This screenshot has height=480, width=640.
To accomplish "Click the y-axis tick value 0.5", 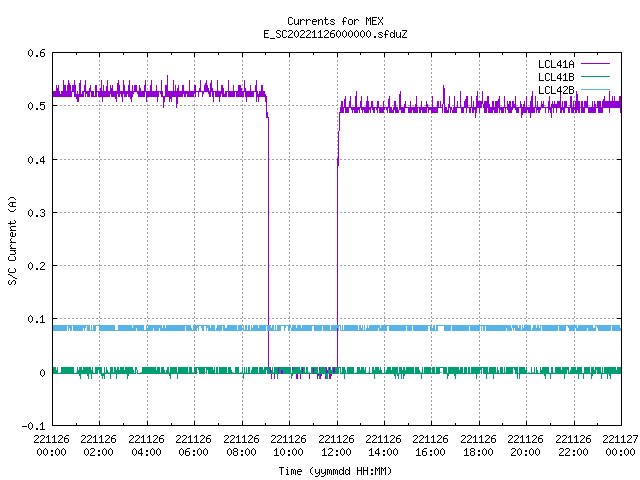I will (36, 106).
